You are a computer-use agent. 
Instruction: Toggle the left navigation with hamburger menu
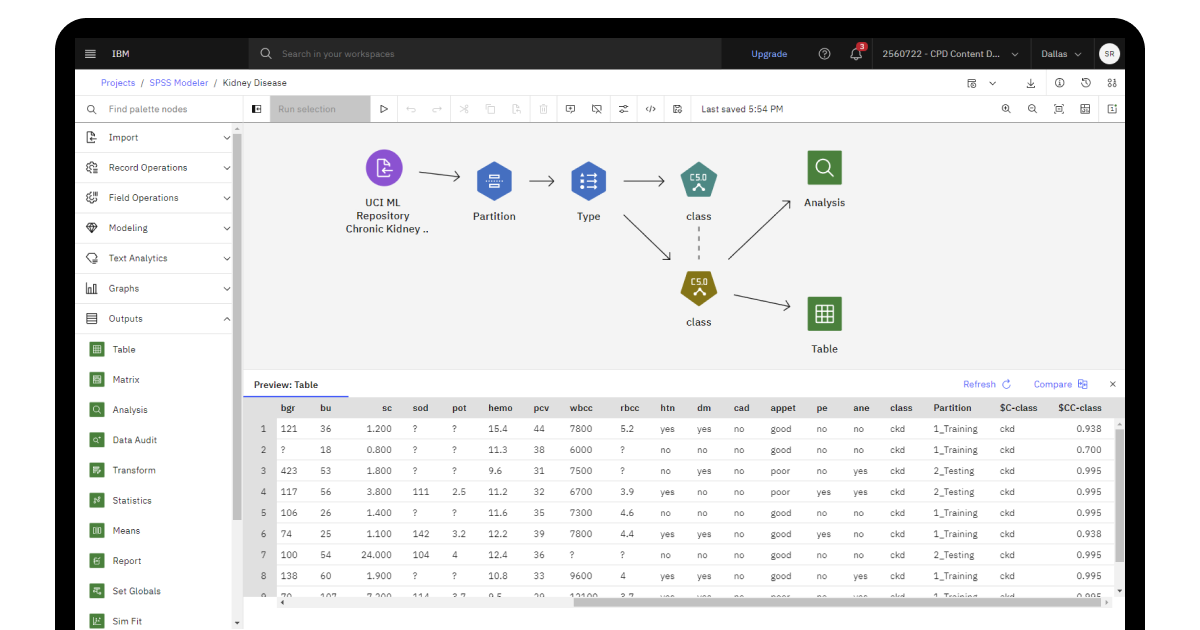[91, 53]
